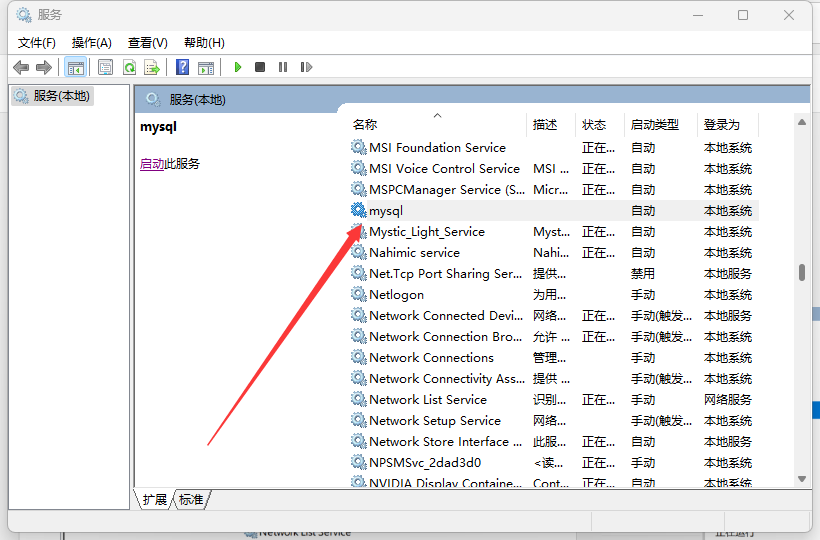Image resolution: width=820 pixels, height=540 pixels.
Task: Click the scrollbar down arrow of service list
Action: point(802,479)
